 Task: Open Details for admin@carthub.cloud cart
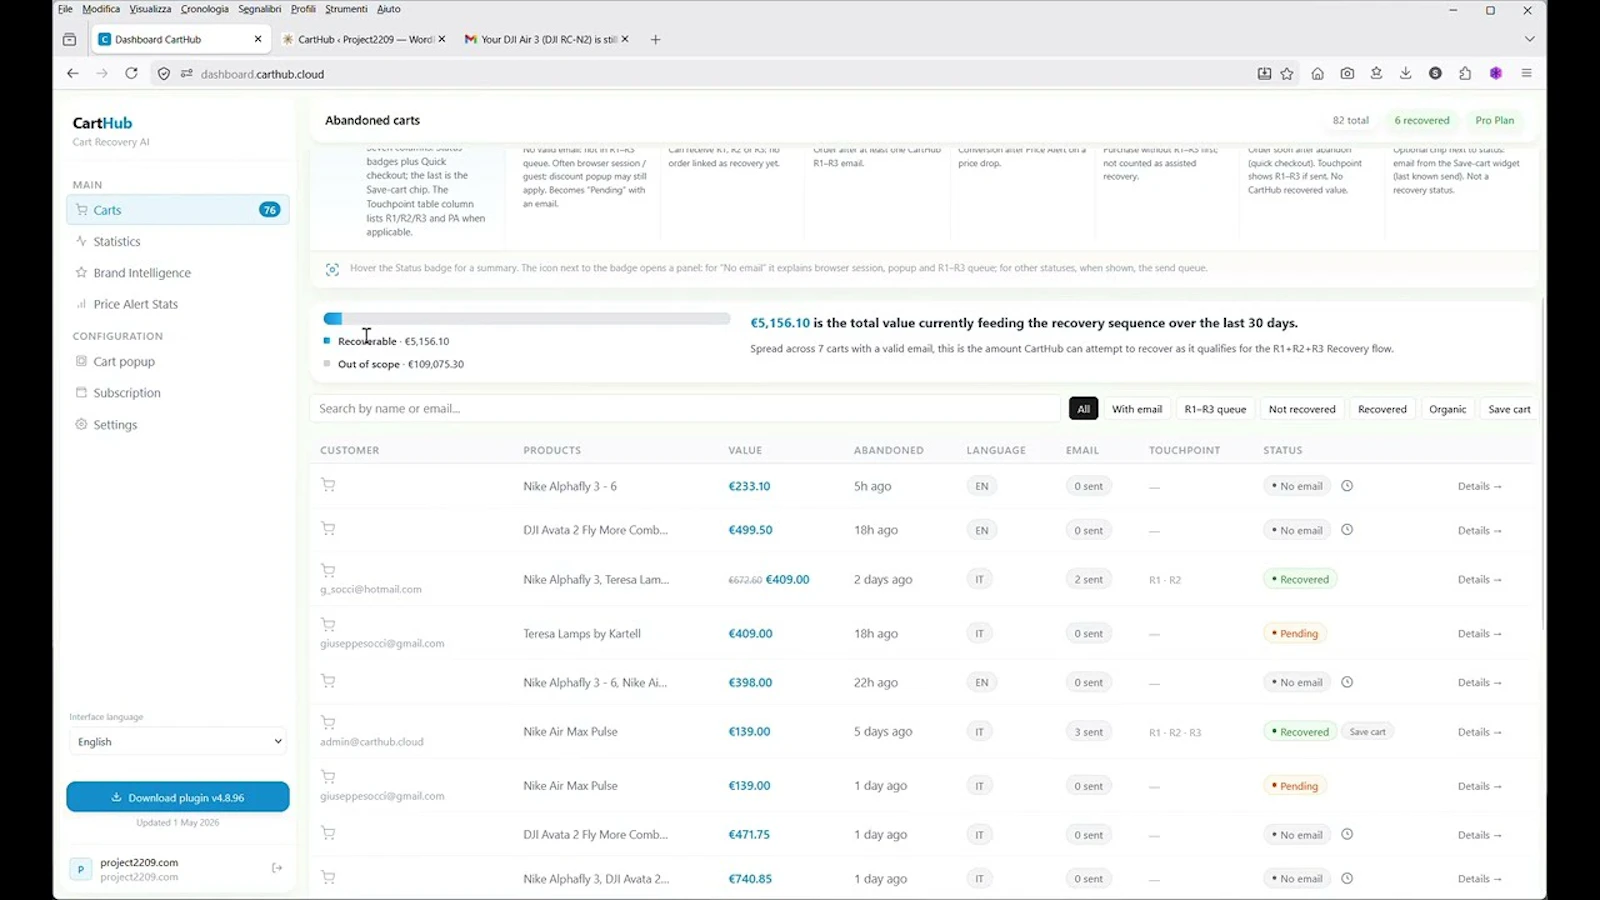[x=1479, y=732]
